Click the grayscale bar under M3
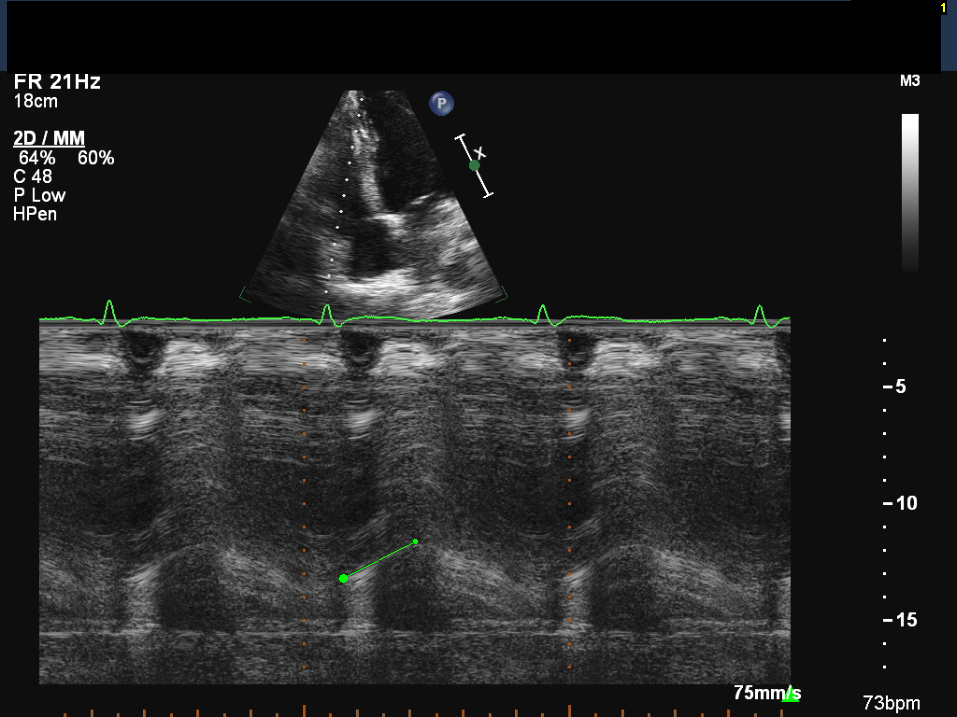Viewport: 957px width, 717px height. (x=910, y=191)
